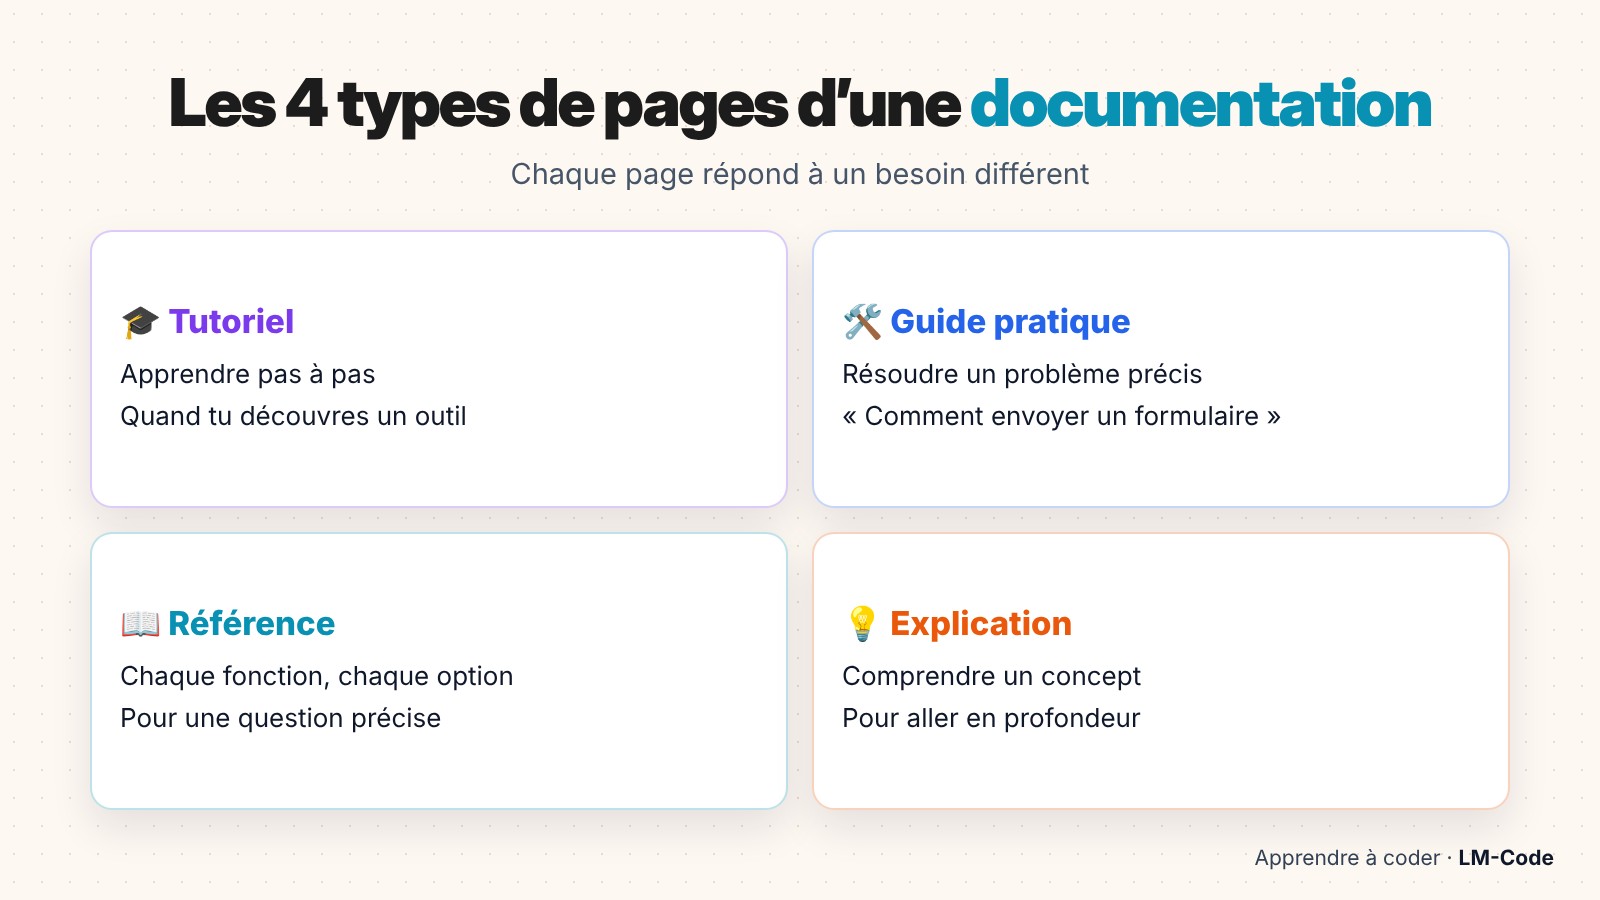Click 'Les 4 types de pages' in the title
This screenshot has width=1600, height=900.
pyautogui.click(x=479, y=106)
